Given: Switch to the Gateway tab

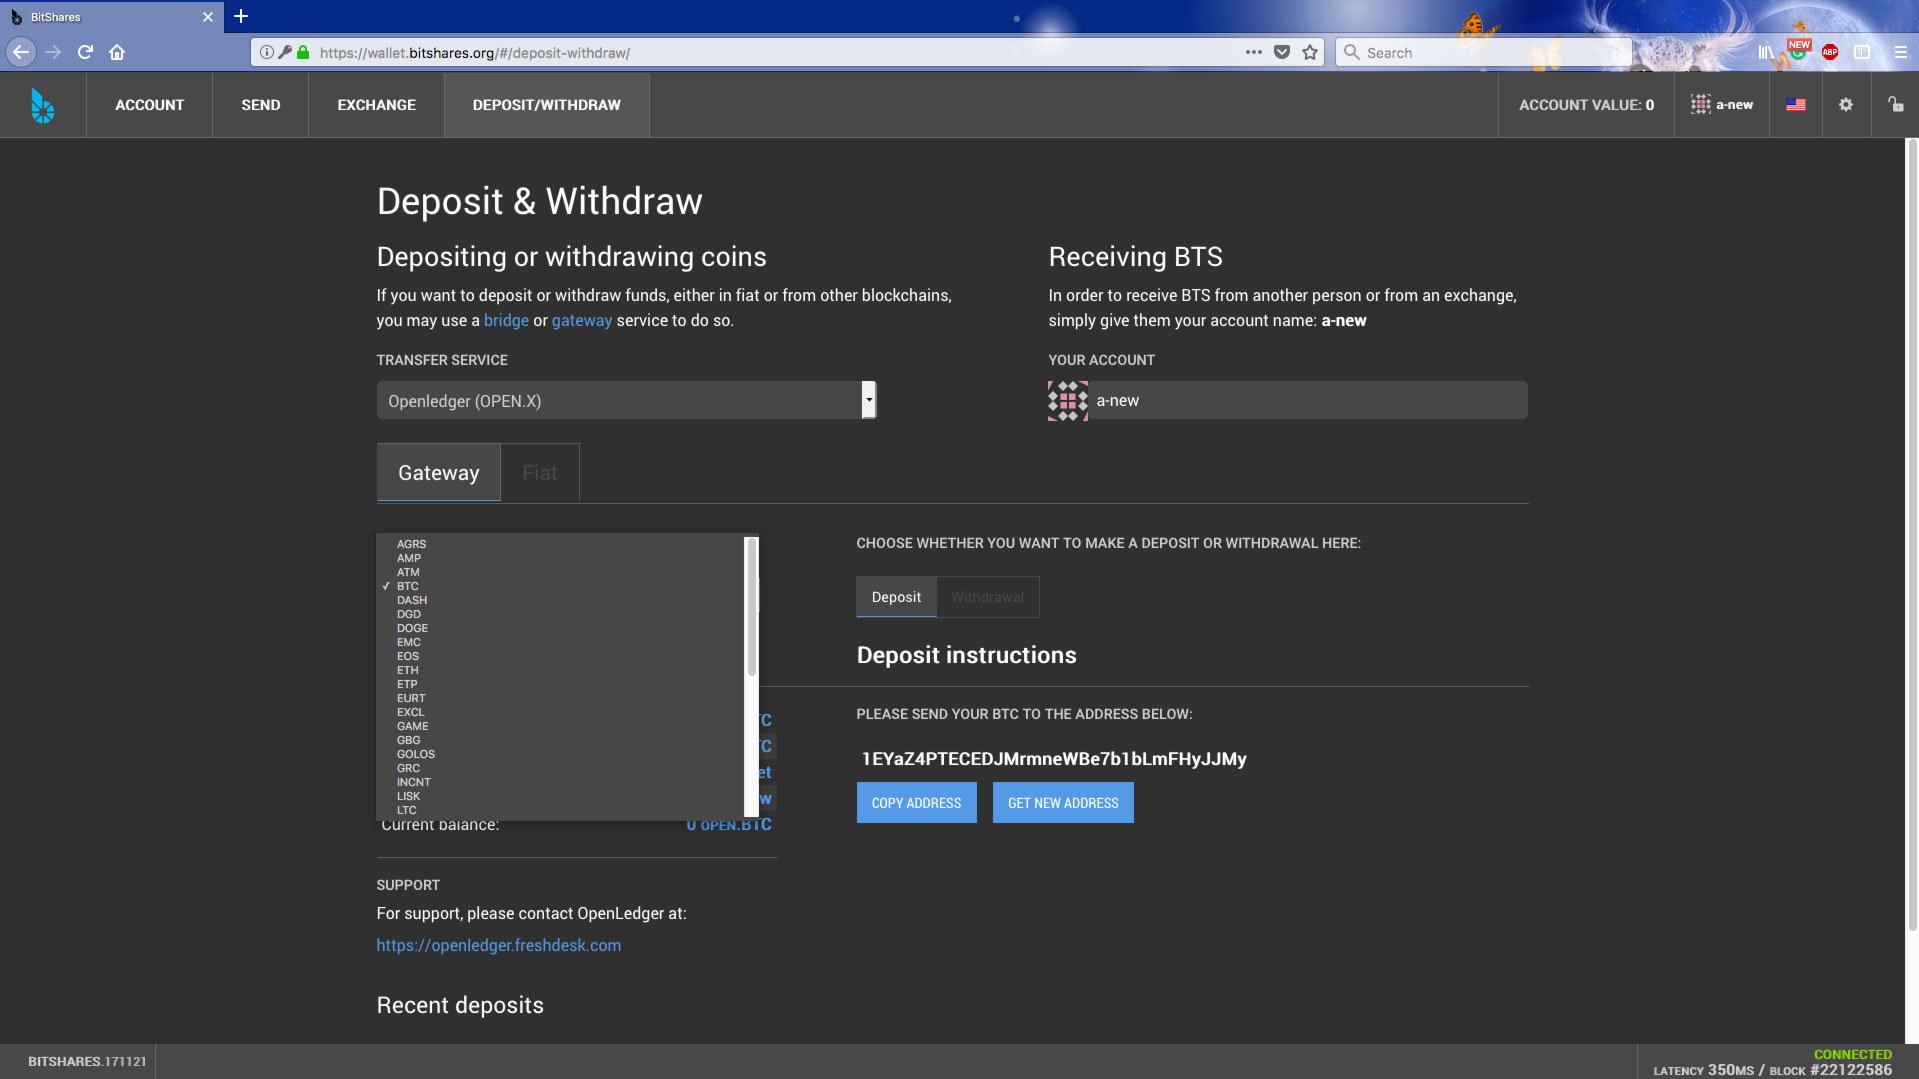Looking at the screenshot, I should (x=438, y=472).
